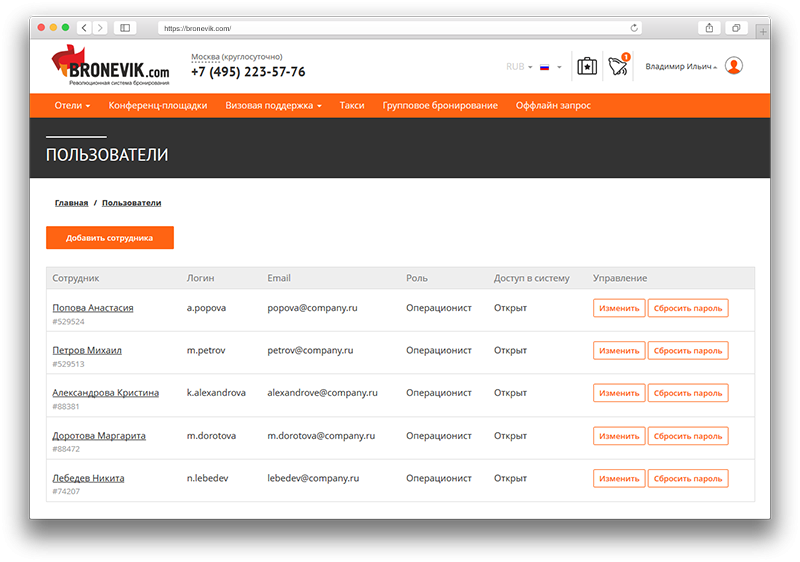The image size is (800, 562).
Task: Open the notifications rocket icon with badge
Action: [x=619, y=66]
